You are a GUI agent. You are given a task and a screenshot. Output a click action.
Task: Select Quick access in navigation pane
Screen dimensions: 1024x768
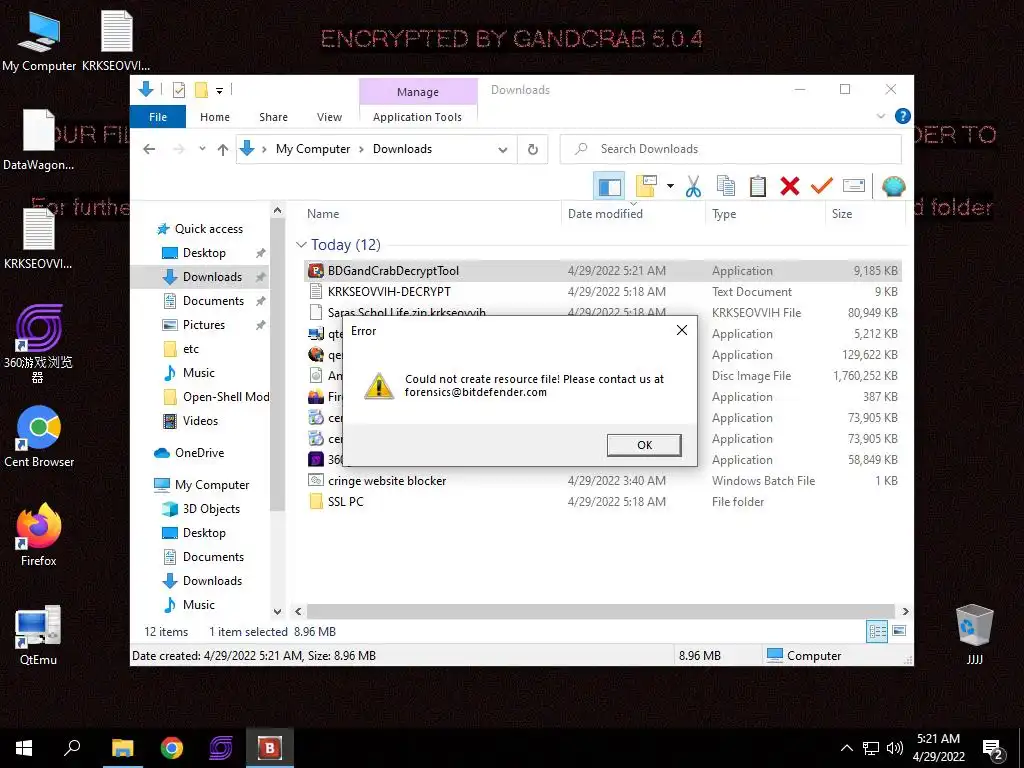pyautogui.click(x=208, y=229)
